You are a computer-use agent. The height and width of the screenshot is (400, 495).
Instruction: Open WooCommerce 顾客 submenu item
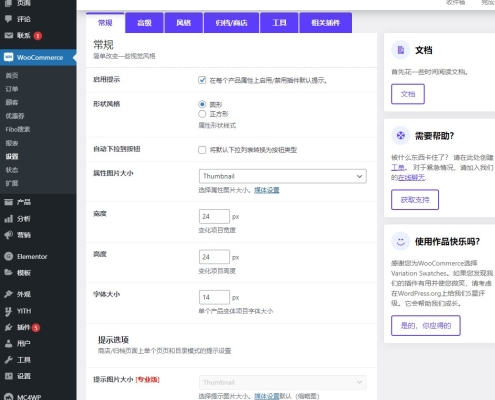coord(12,102)
